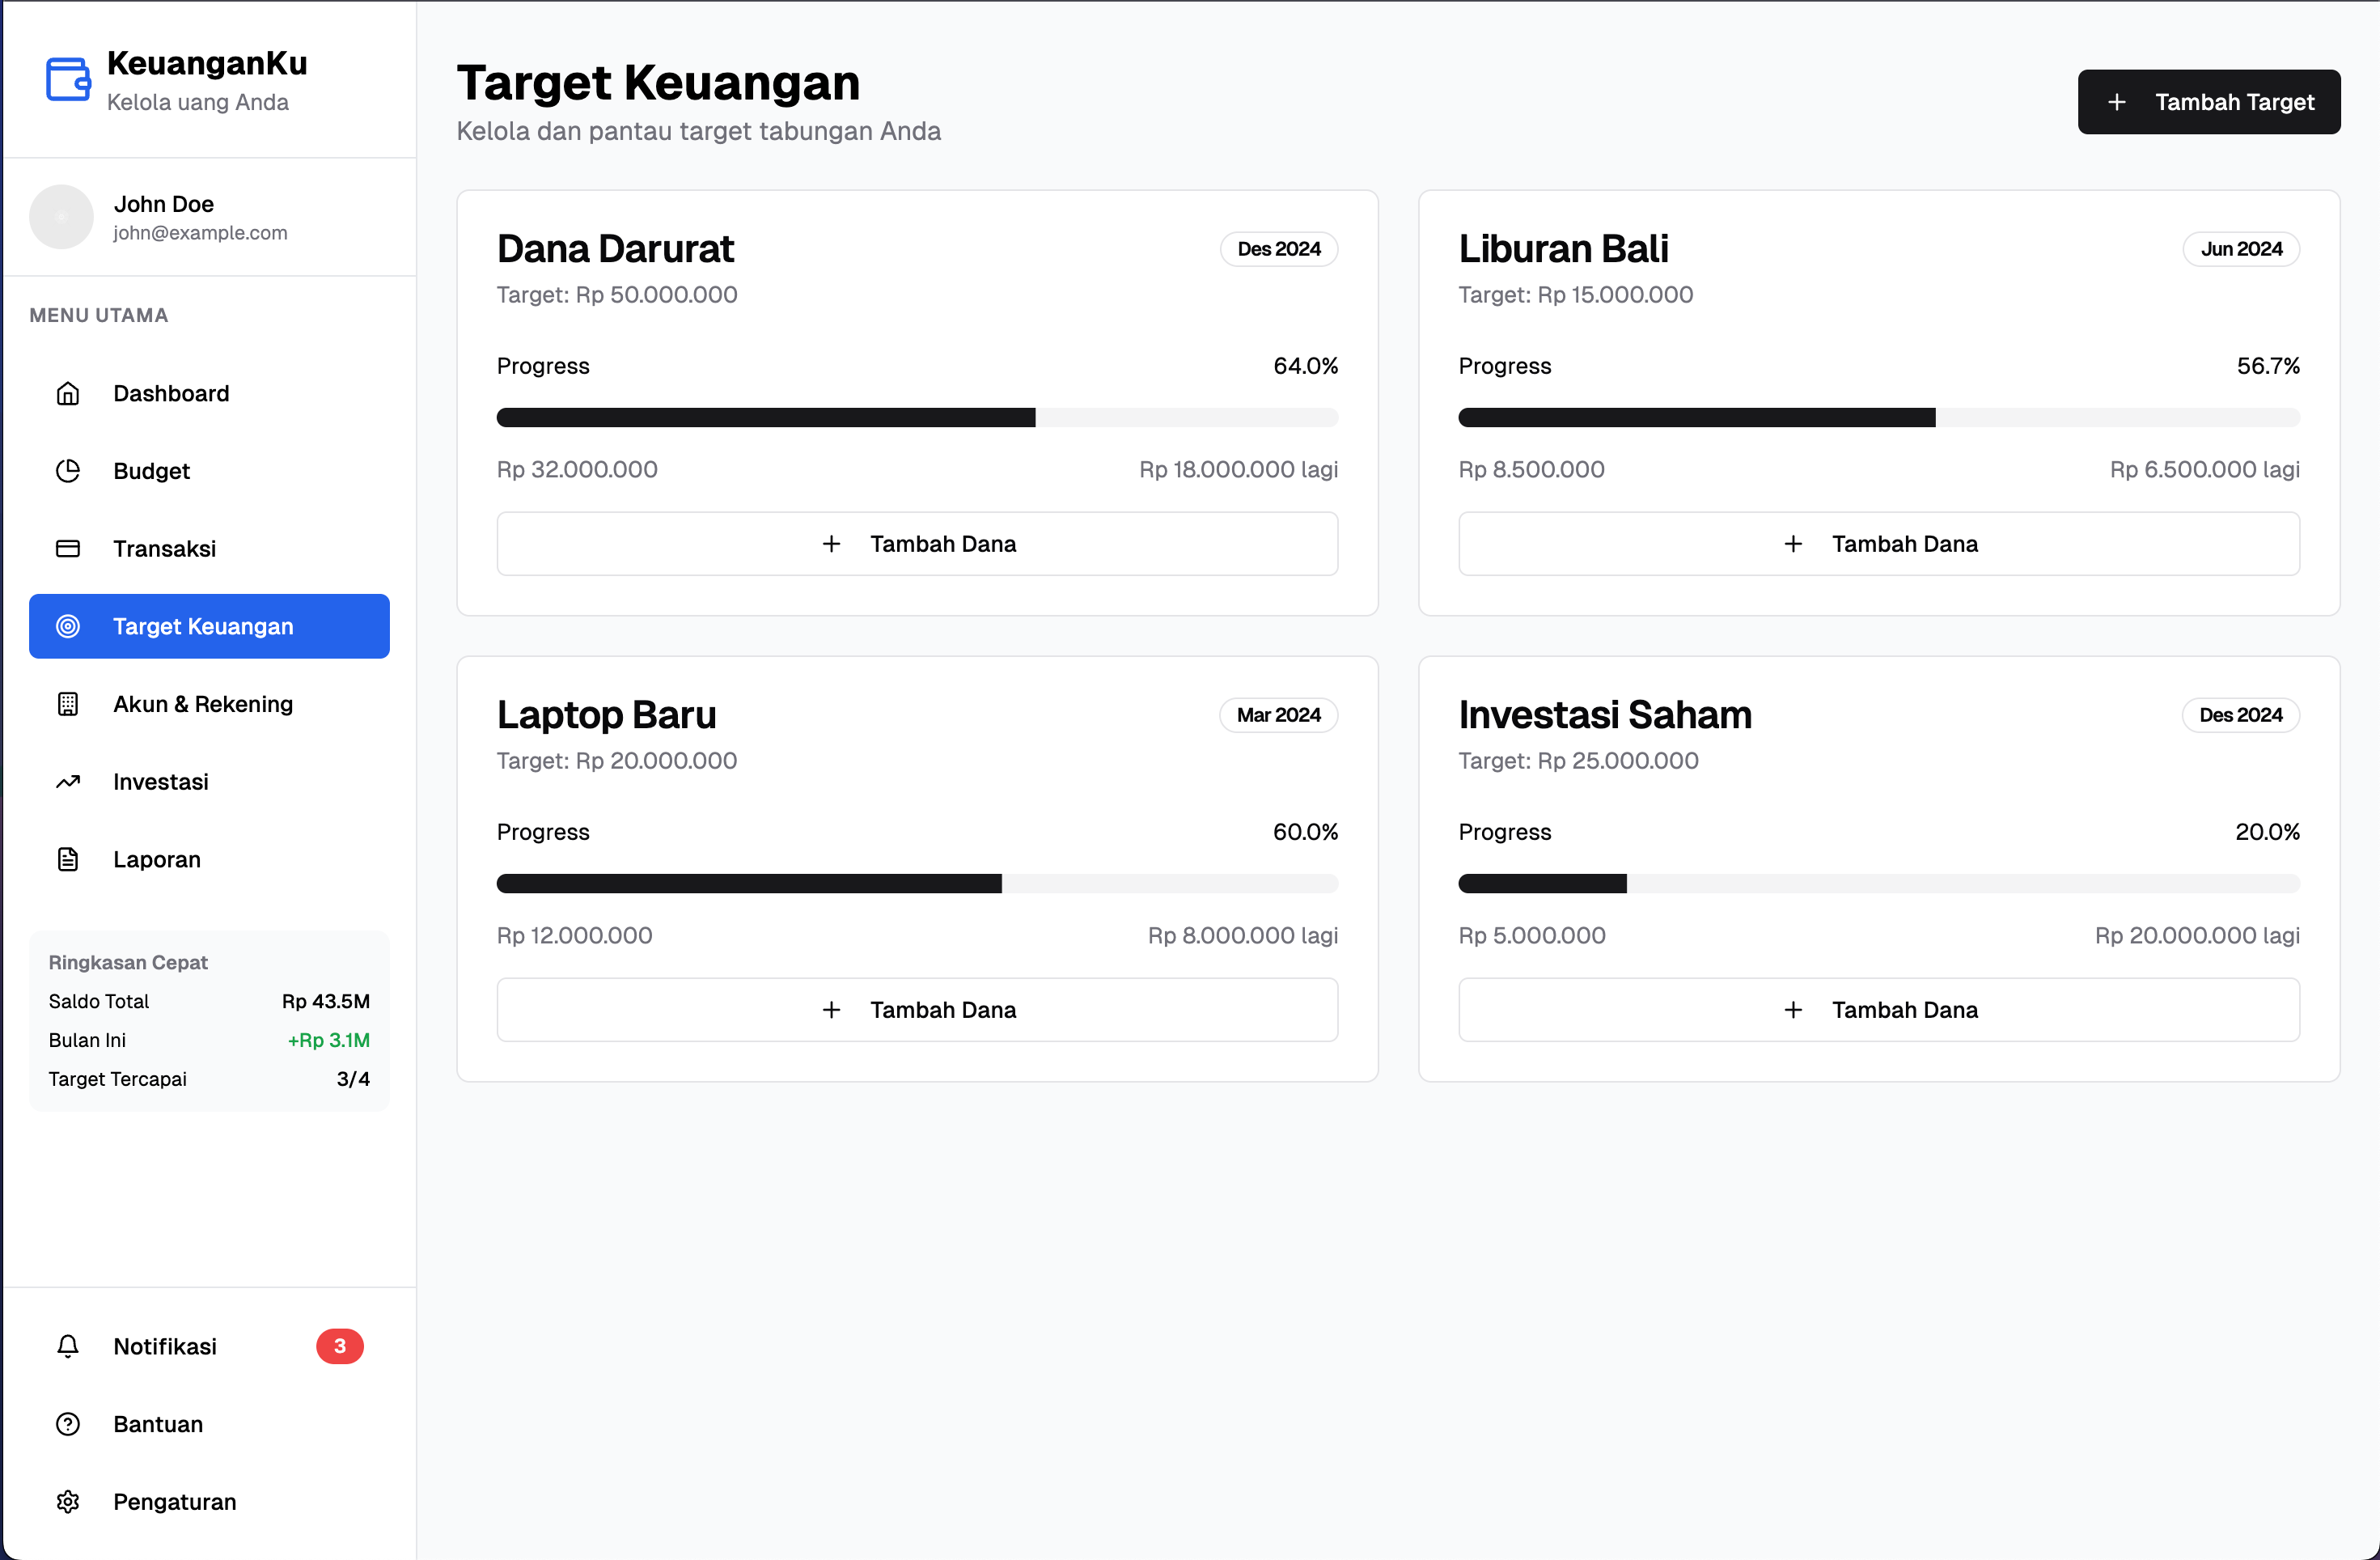Add funds to Dana Darurat goal
Viewport: 2380px width, 1560px height.
coord(917,544)
